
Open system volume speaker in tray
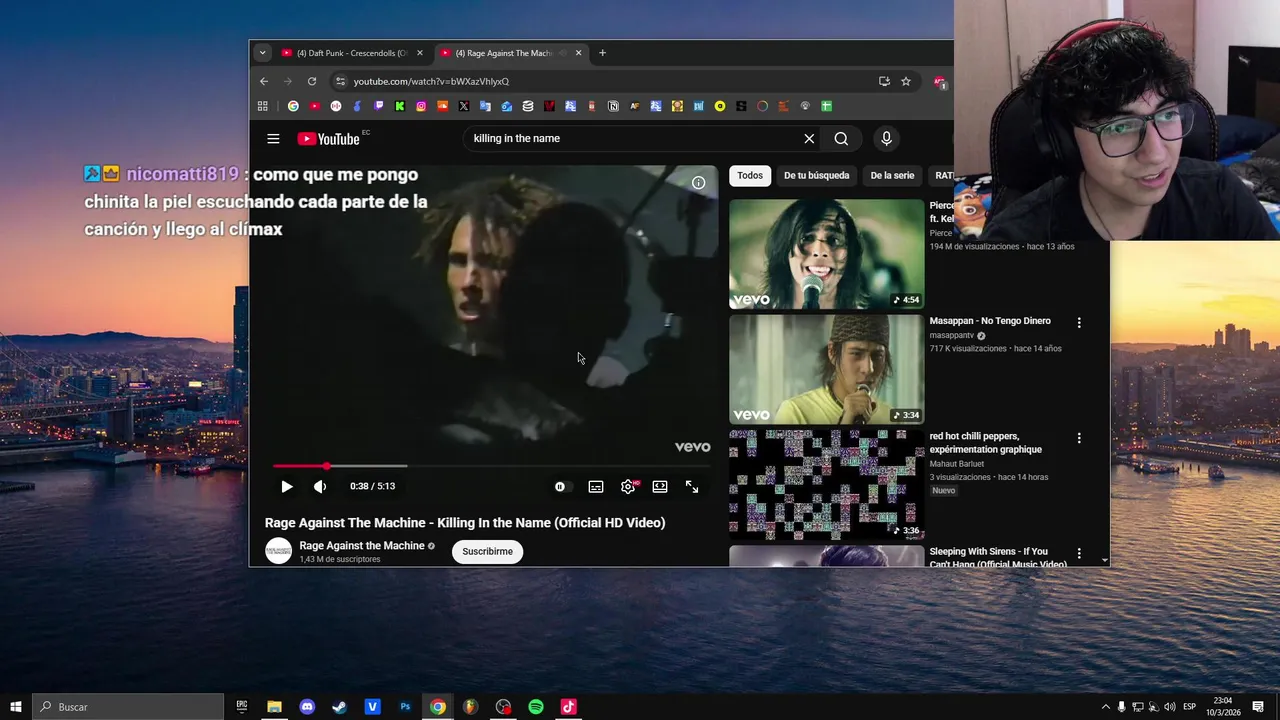(x=1169, y=707)
